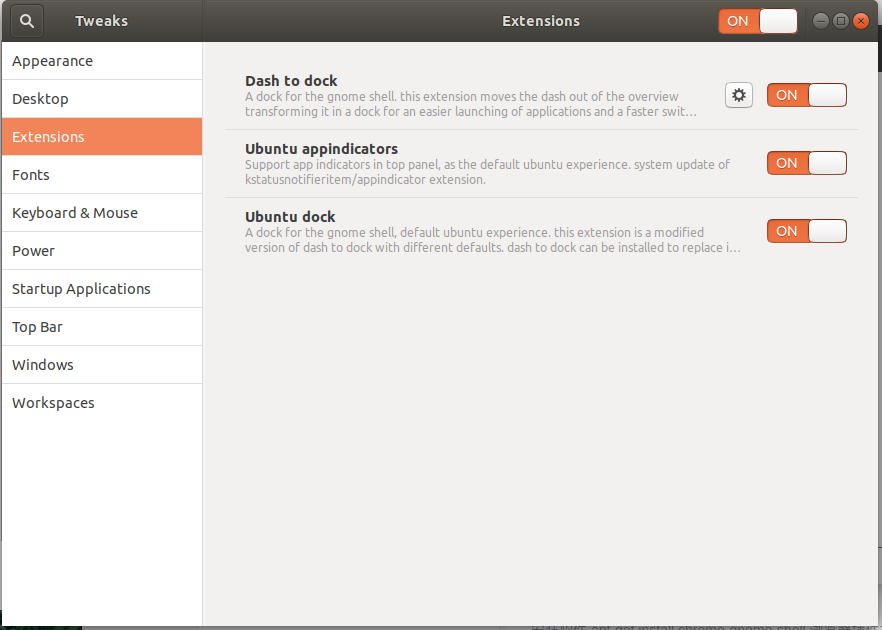The image size is (882, 630).
Task: Open Startup Applications
Action: pyautogui.click(x=80, y=289)
